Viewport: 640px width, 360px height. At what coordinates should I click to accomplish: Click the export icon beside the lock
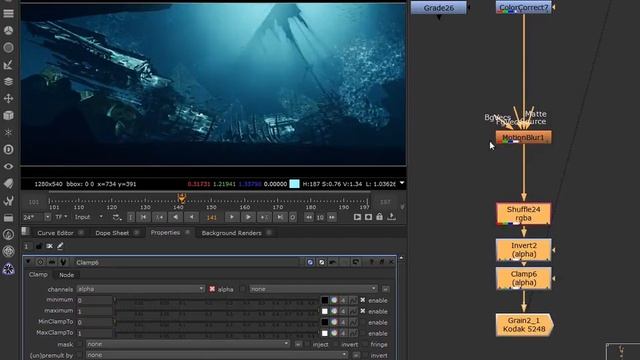coord(391,217)
